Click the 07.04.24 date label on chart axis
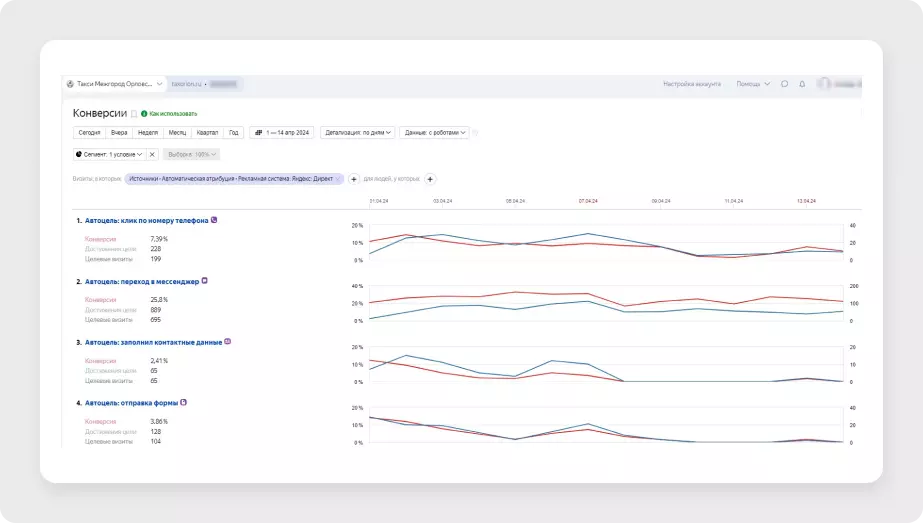The height and width of the screenshot is (523, 923). pyautogui.click(x=588, y=201)
